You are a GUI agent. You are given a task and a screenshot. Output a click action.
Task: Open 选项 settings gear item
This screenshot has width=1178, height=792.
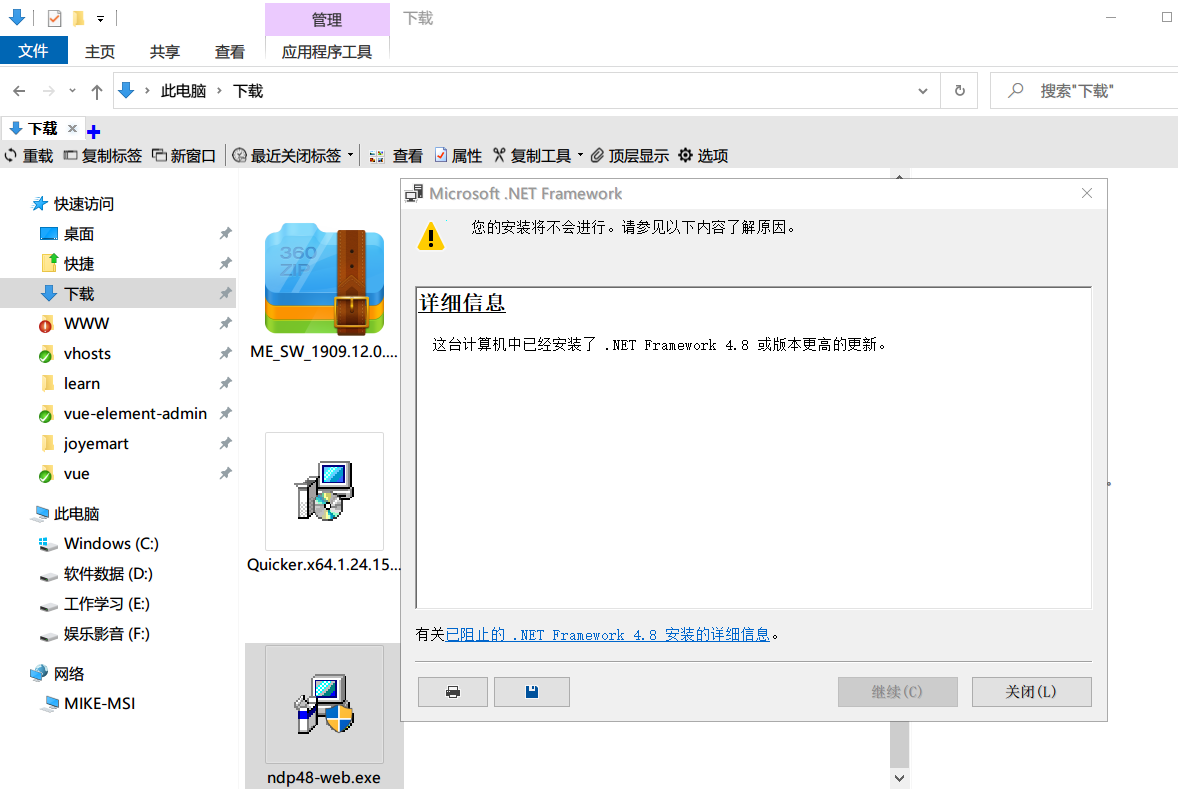(x=703, y=156)
